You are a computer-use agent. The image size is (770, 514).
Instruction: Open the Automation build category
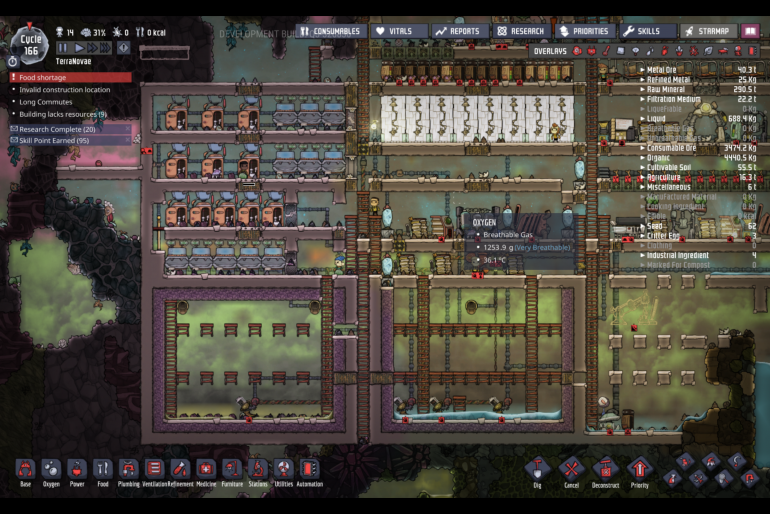(309, 469)
